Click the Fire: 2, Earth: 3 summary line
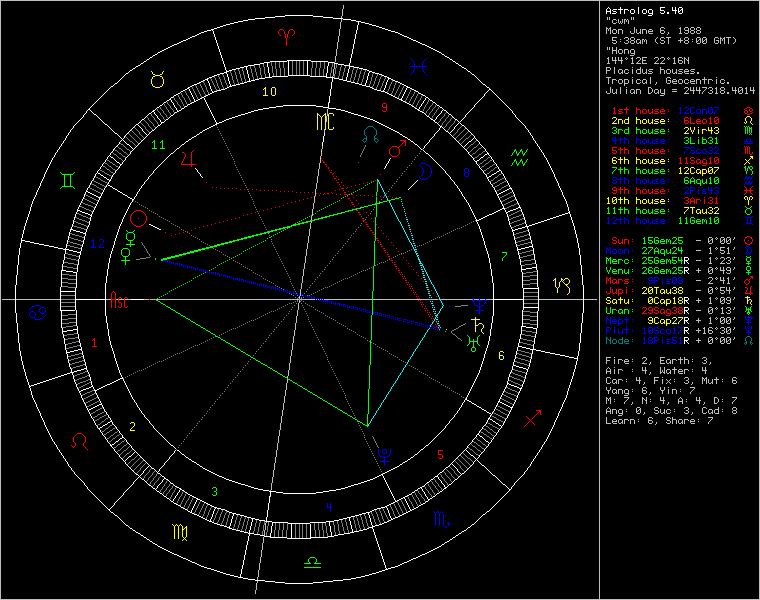Image resolution: width=760 pixels, height=600 pixels. tap(659, 361)
